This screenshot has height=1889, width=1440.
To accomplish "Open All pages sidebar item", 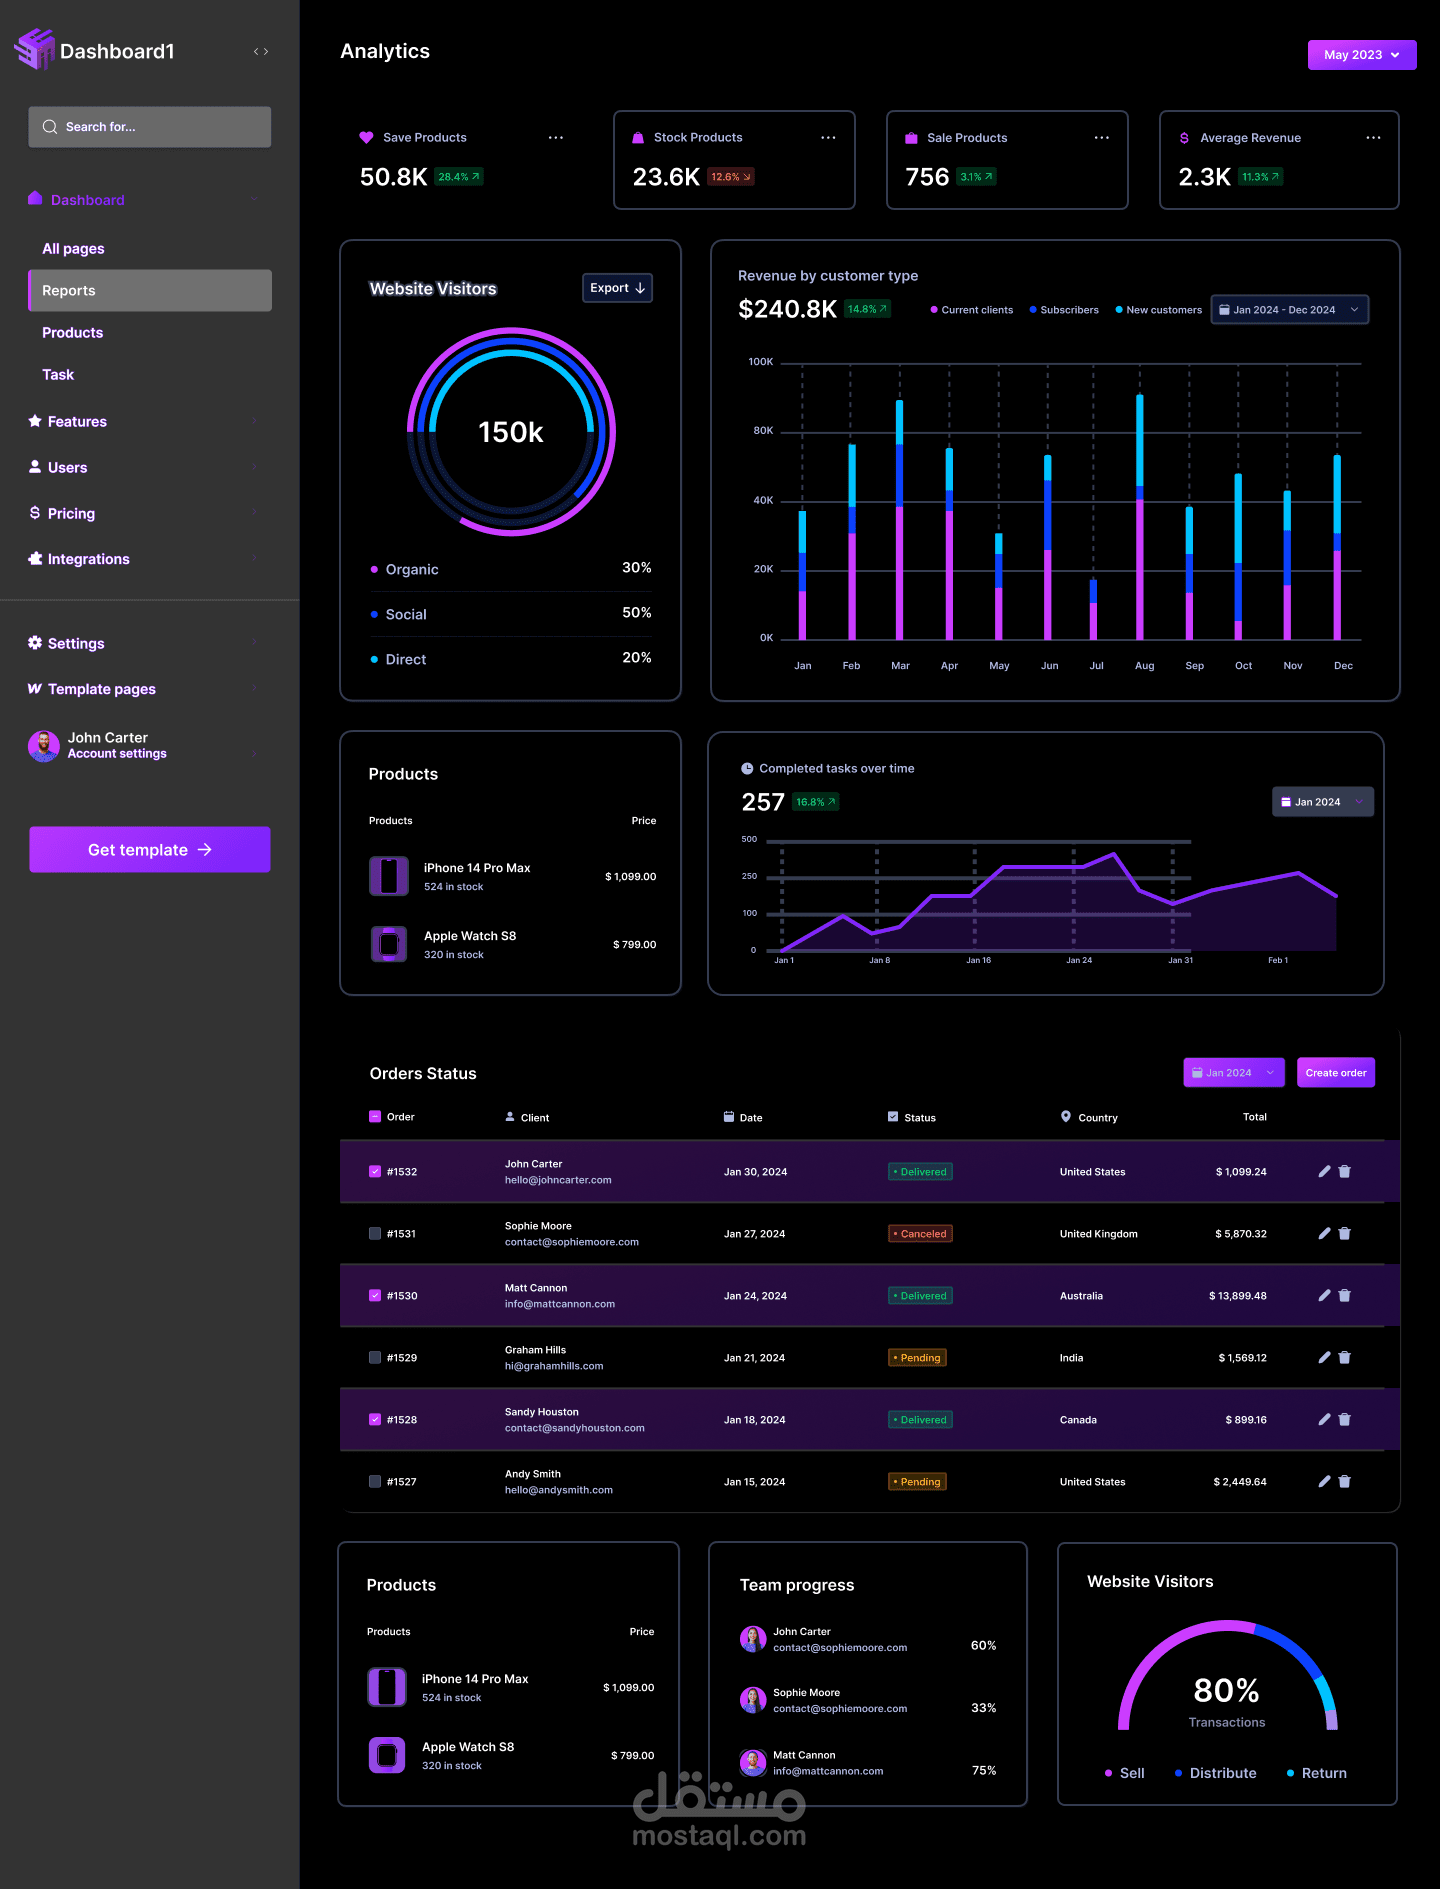I will click(x=73, y=248).
